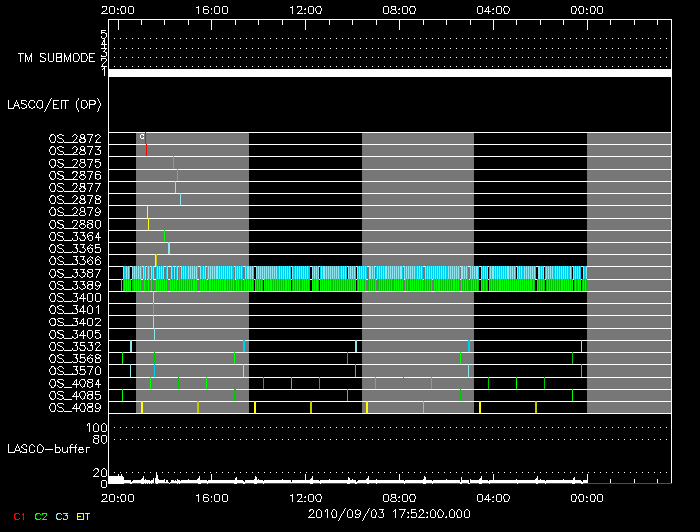700x532 pixels.
Task: Click the C3 legend entry
Action: point(62,516)
